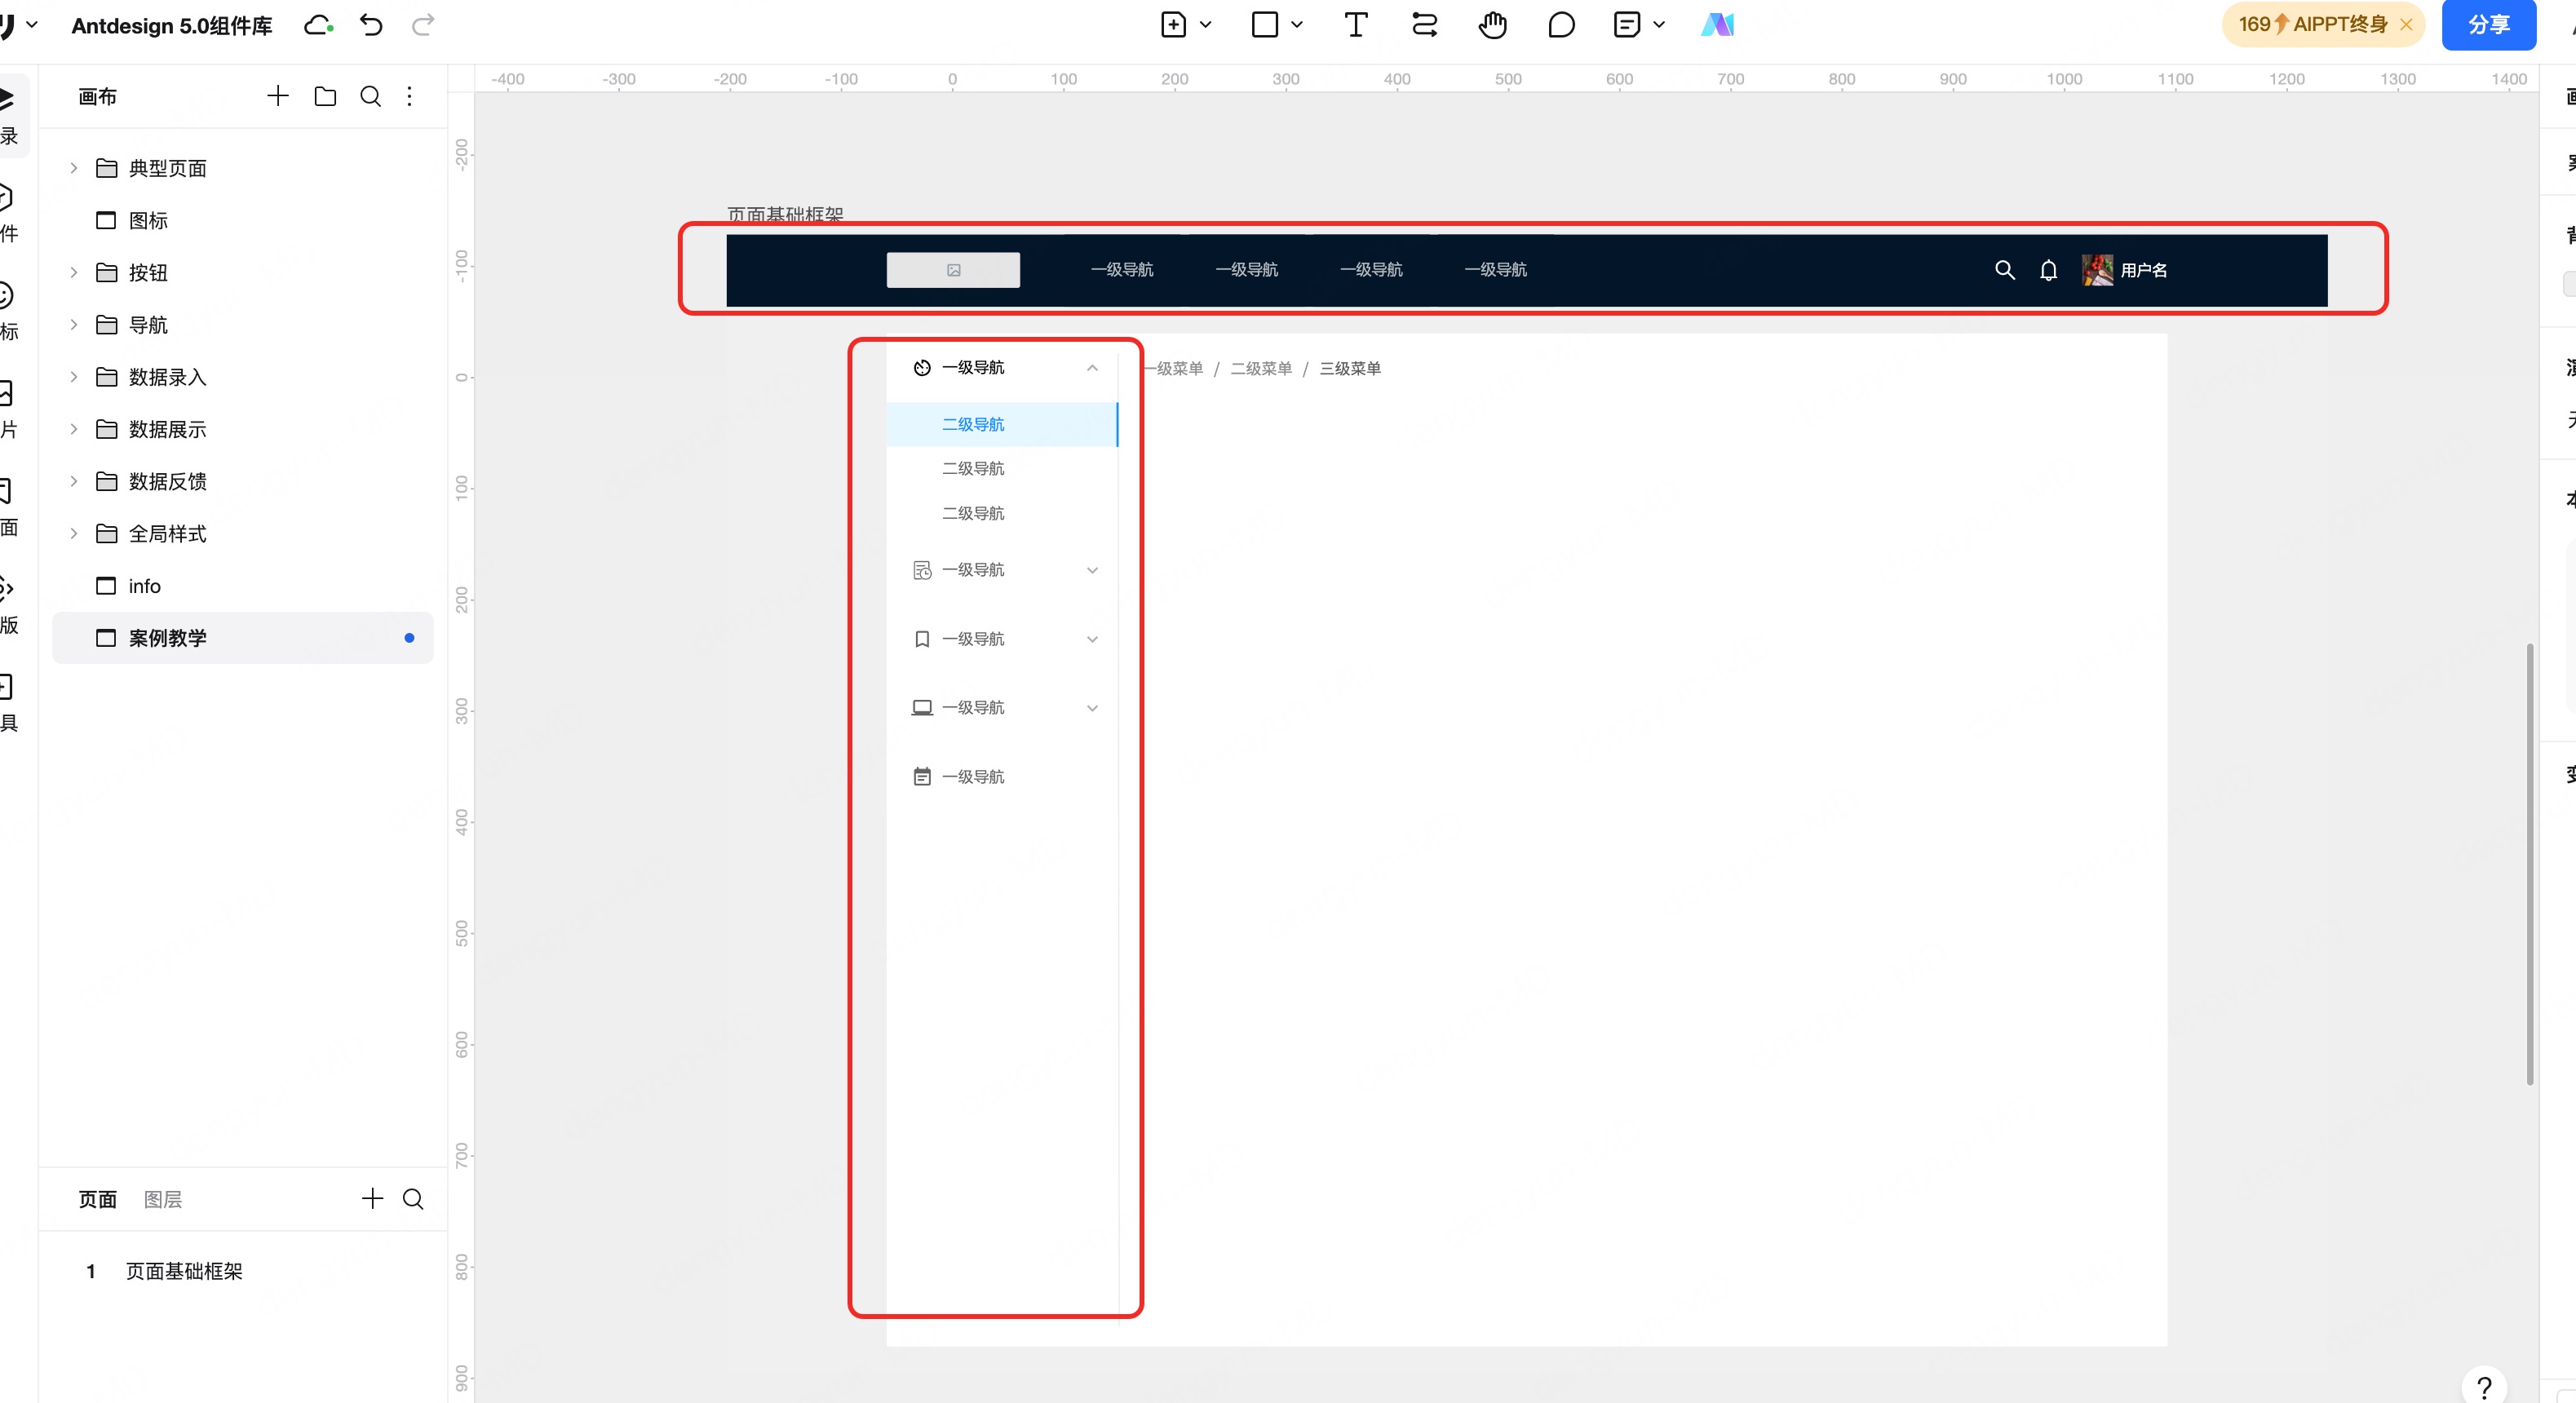
Task: Select the sticky note tool
Action: 1627,25
